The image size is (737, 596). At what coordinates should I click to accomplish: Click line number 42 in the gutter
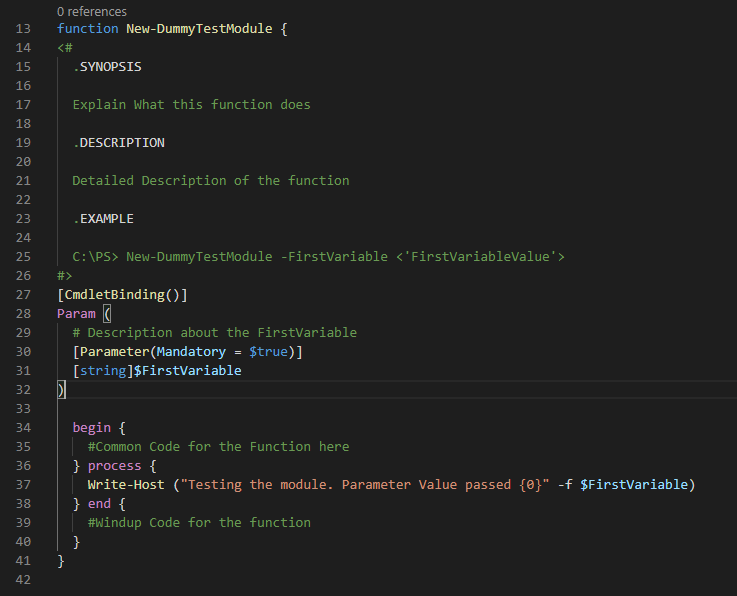coord(24,580)
